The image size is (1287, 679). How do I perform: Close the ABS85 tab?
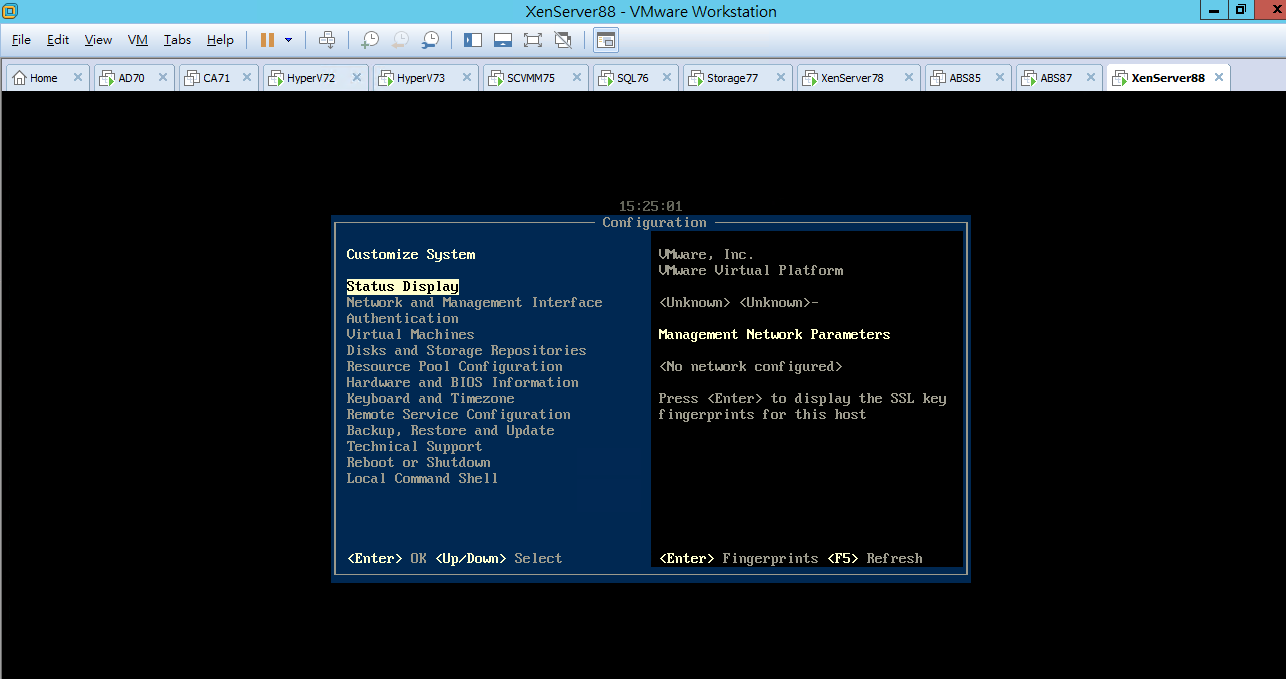pos(1000,78)
